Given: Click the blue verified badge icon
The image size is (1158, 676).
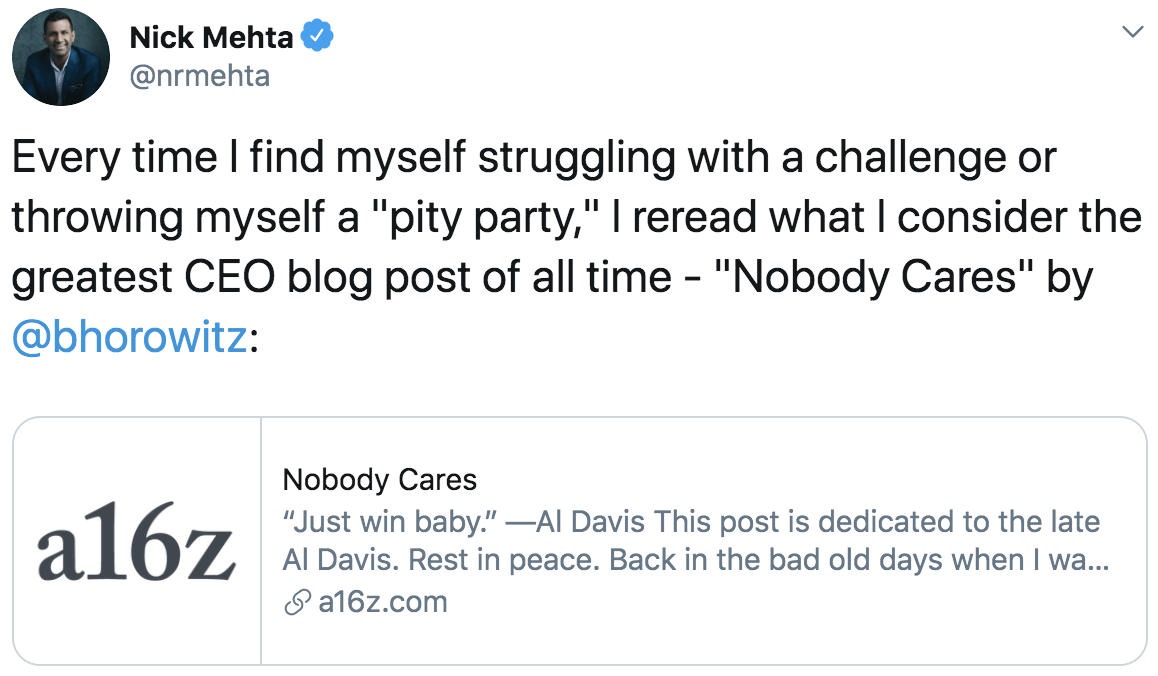Looking at the screenshot, I should [x=318, y=36].
